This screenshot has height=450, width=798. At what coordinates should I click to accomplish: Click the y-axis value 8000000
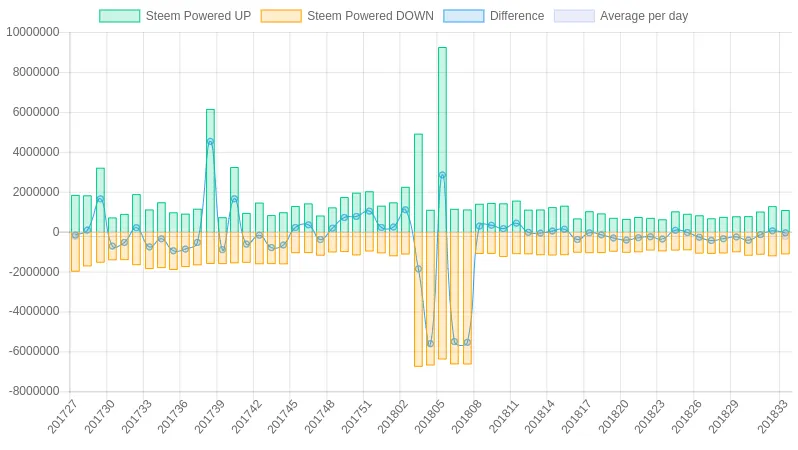[x=36, y=72]
